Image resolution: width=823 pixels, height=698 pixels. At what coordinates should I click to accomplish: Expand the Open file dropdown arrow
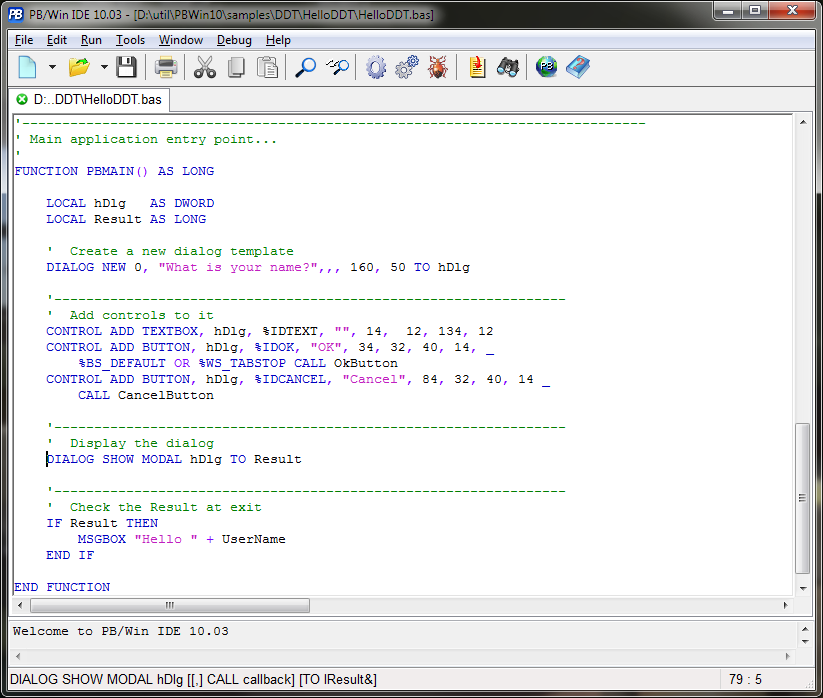click(x=104, y=67)
